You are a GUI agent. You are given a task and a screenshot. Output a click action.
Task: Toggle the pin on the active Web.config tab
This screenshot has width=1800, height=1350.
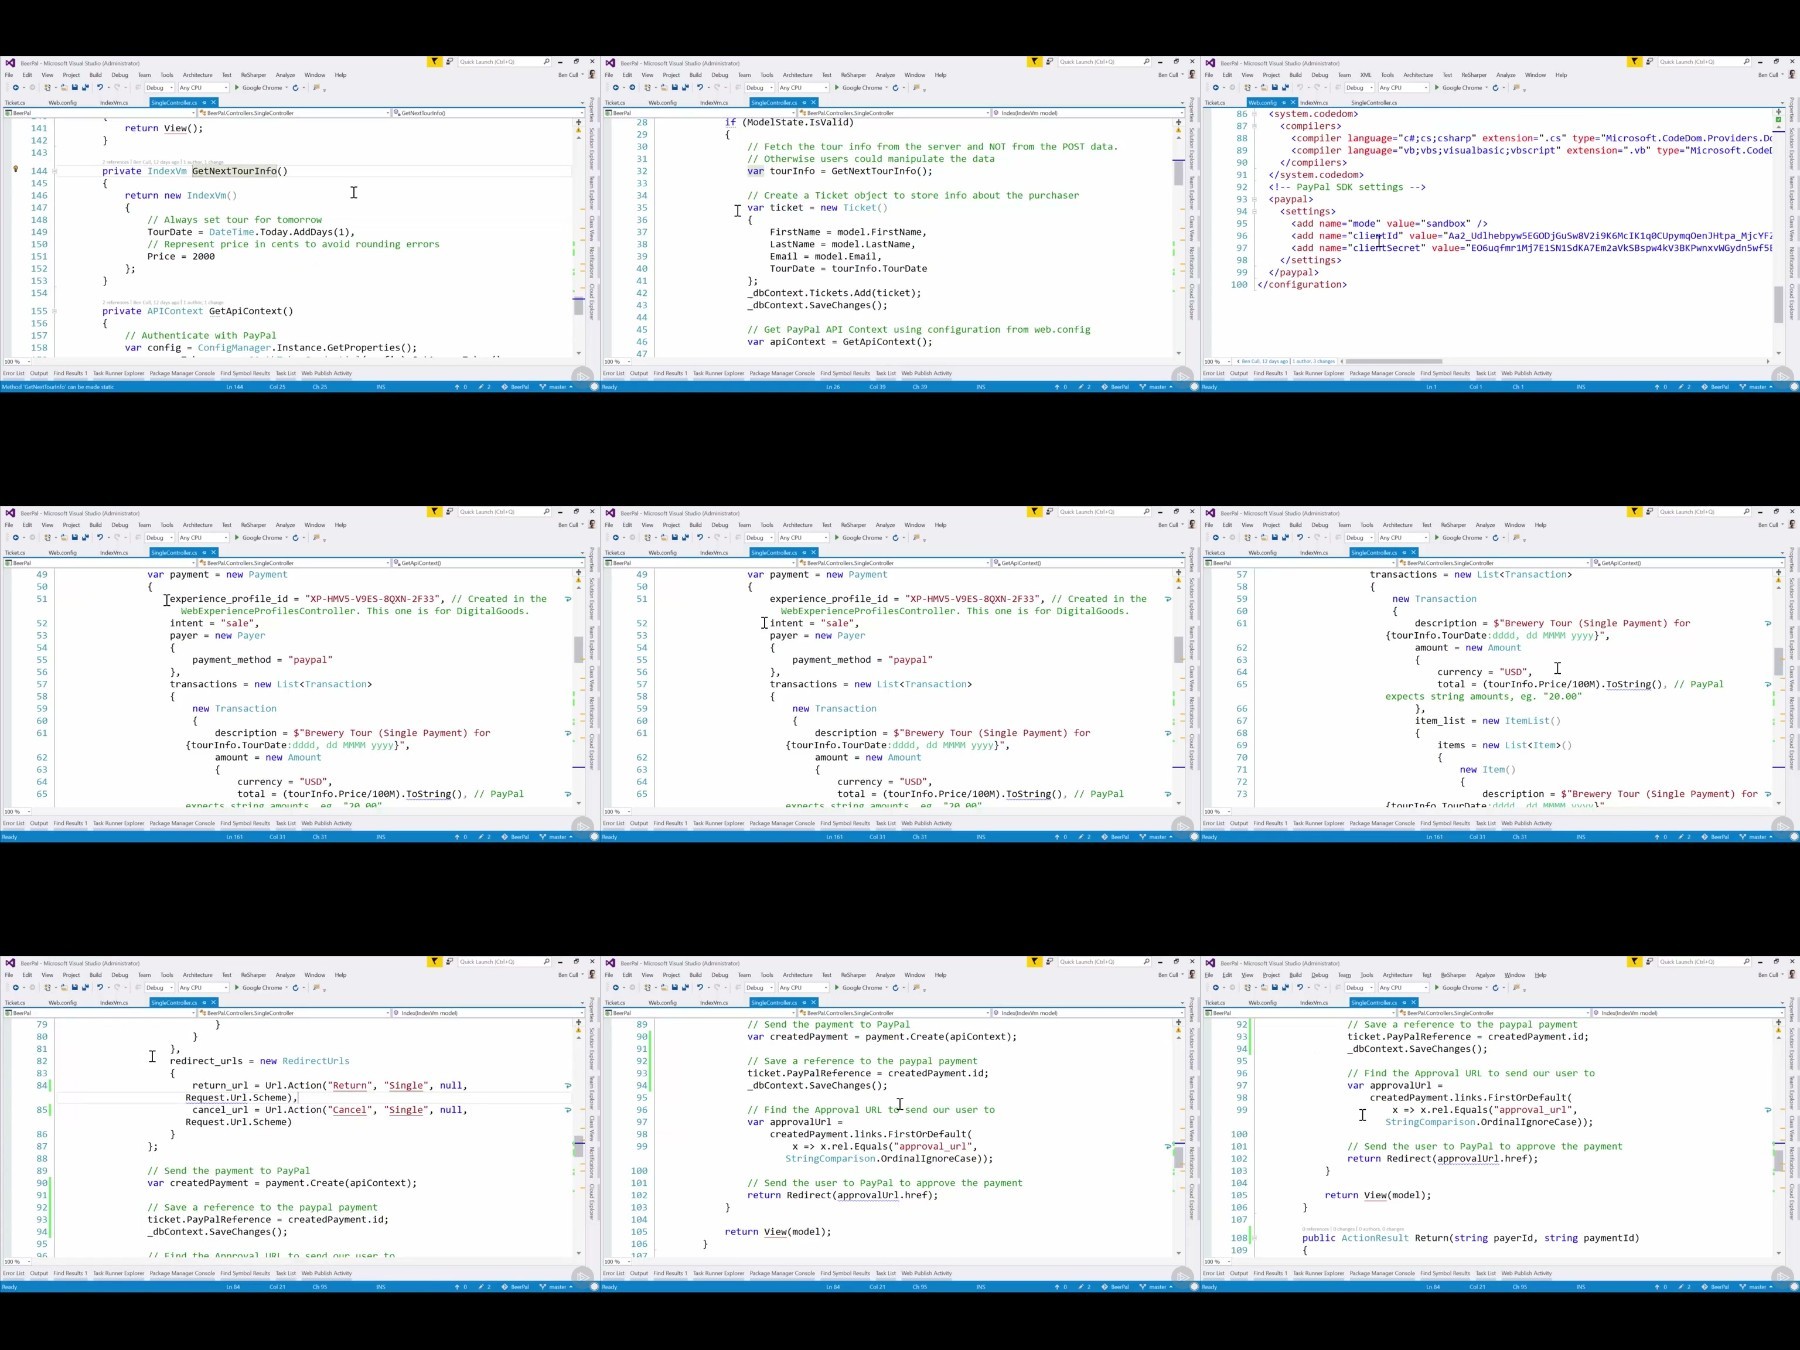click(1284, 102)
